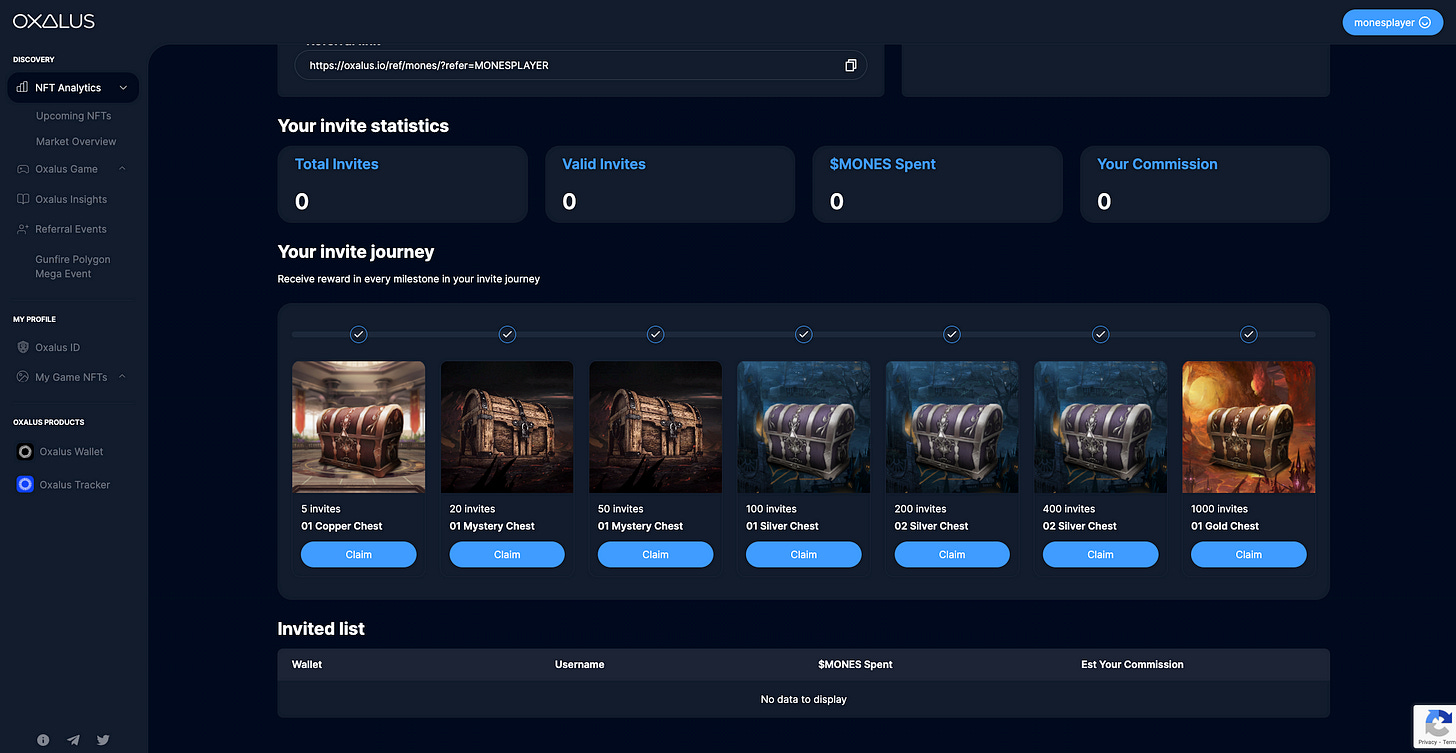
Task: Click the Est Your Commission column header
Action: [1132, 664]
